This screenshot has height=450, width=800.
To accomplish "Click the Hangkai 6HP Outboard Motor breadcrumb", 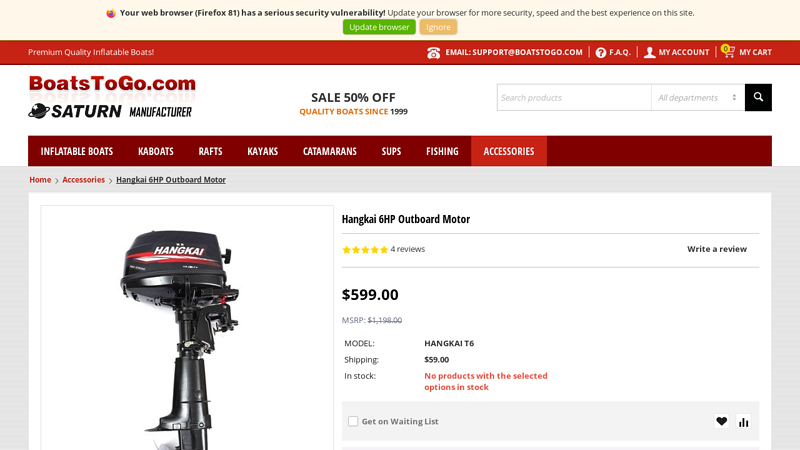I will point(171,180).
